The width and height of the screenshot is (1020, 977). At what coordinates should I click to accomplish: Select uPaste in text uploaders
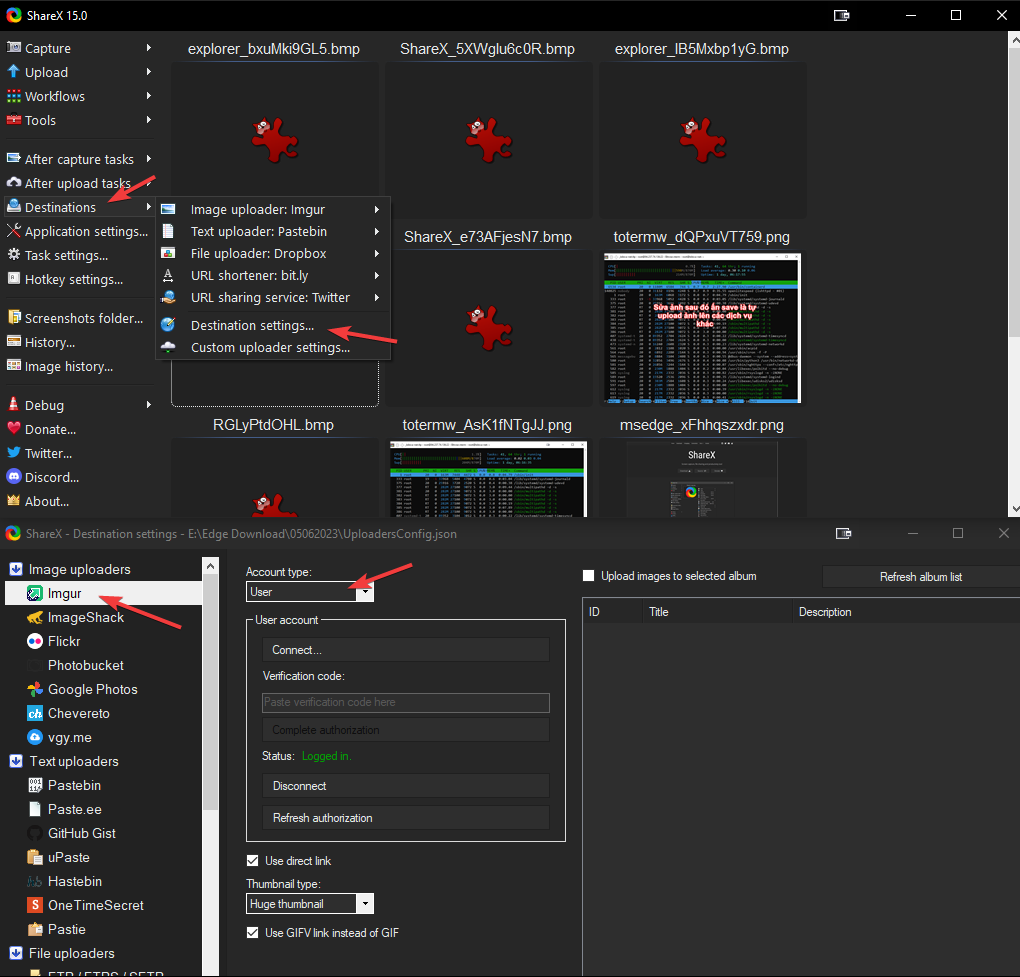(x=68, y=857)
